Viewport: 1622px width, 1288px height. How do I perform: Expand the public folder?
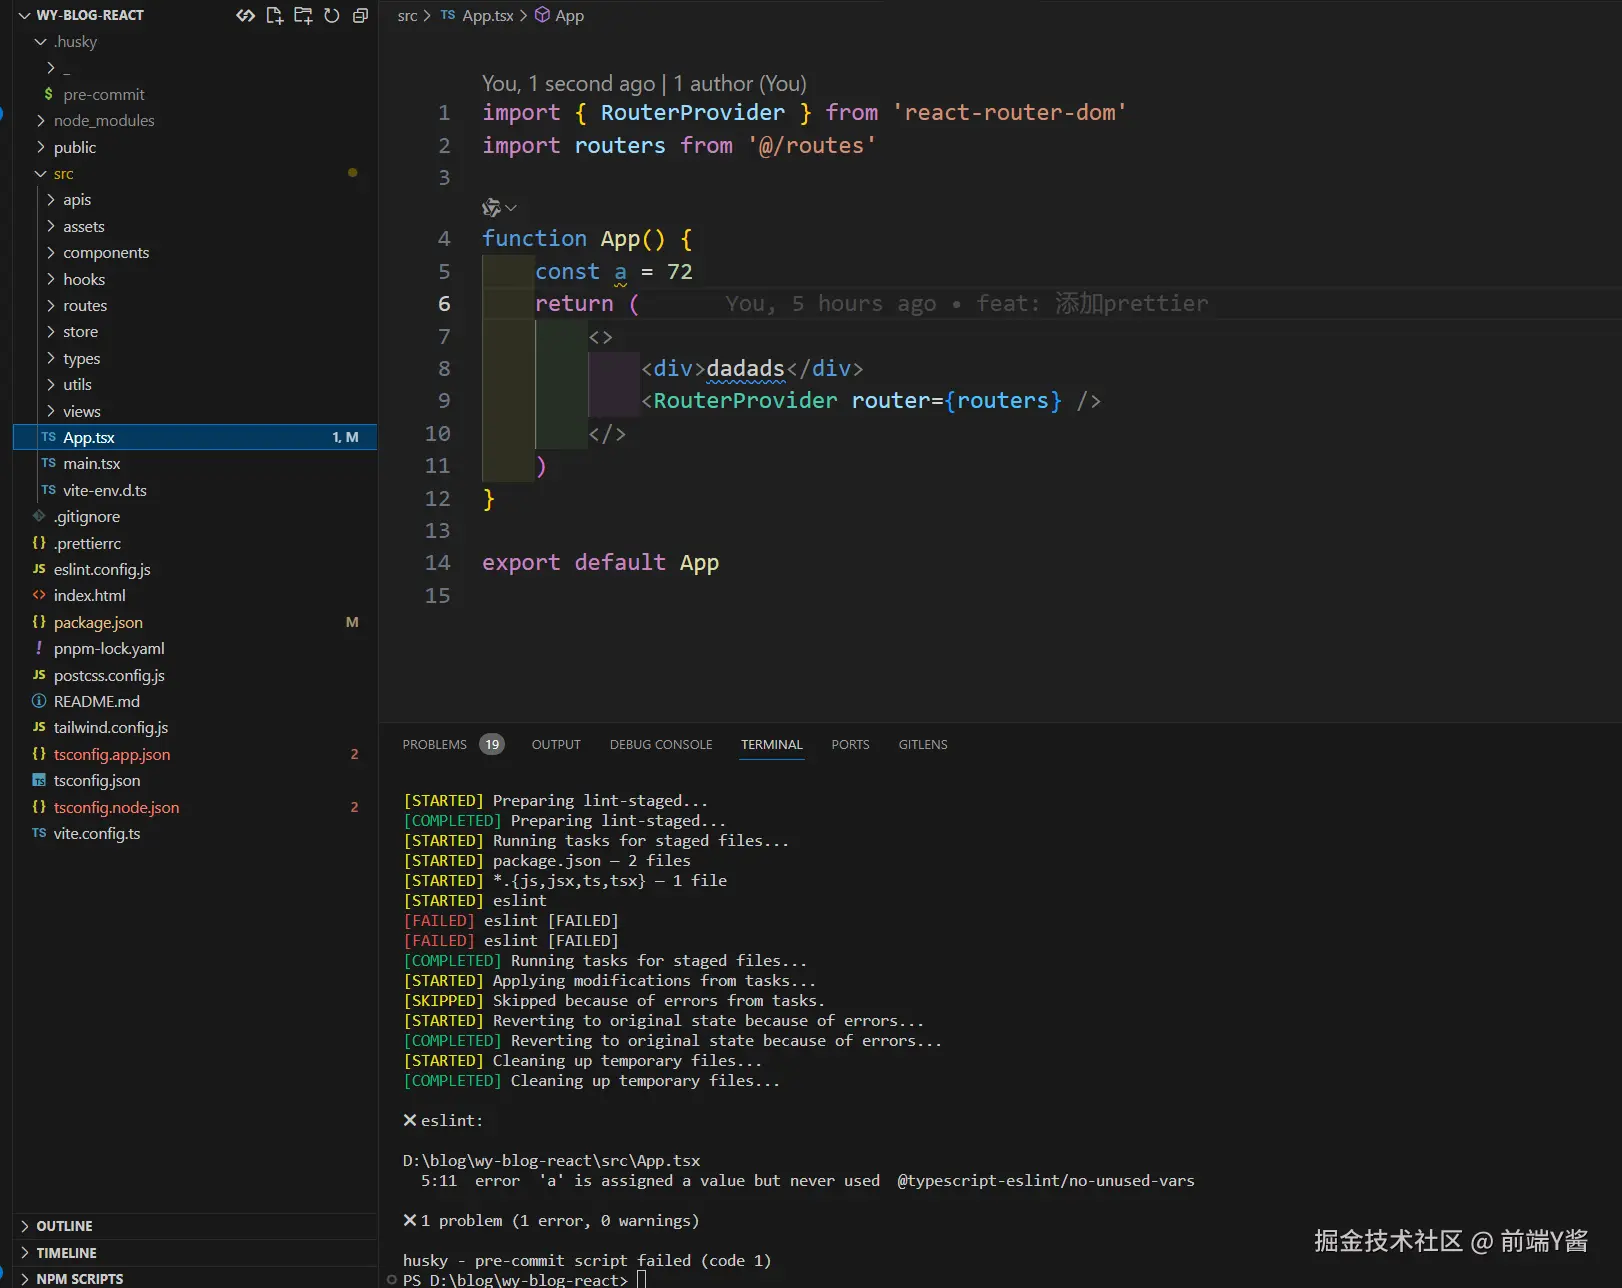[x=41, y=147]
